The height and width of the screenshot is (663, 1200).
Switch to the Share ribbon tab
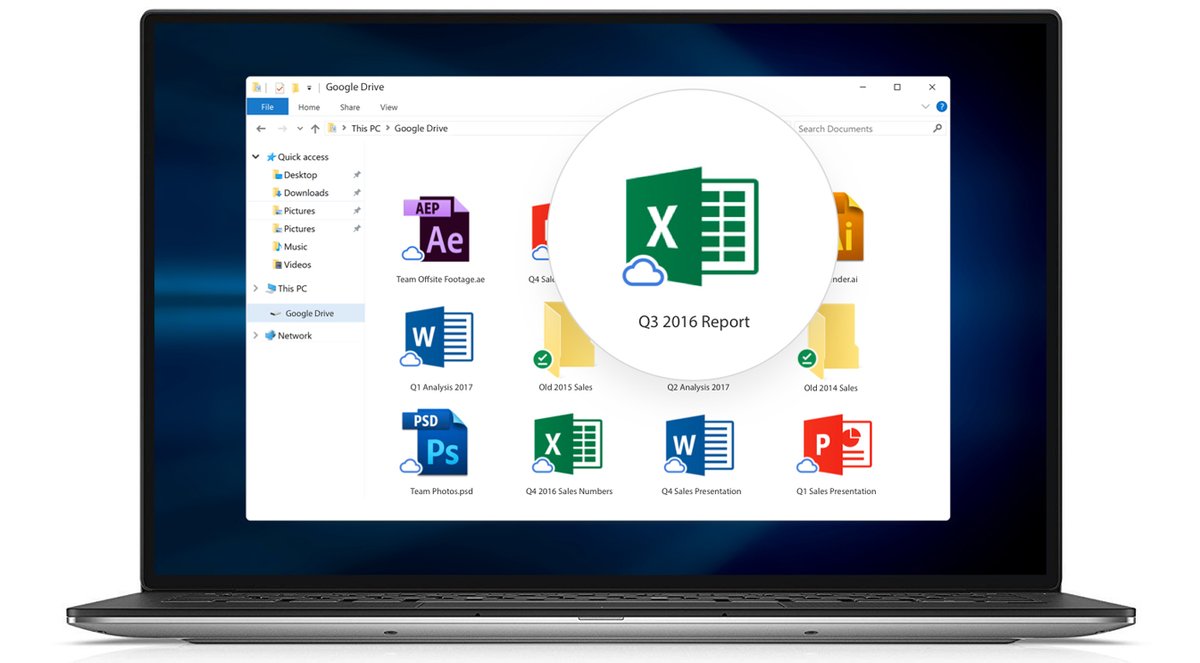pos(350,107)
